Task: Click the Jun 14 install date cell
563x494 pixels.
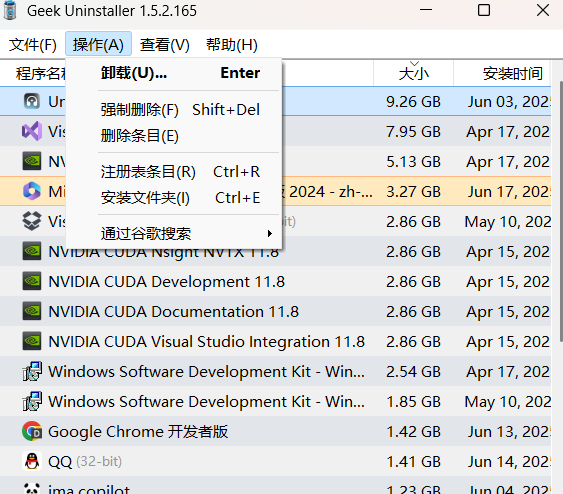Action: click(x=509, y=462)
